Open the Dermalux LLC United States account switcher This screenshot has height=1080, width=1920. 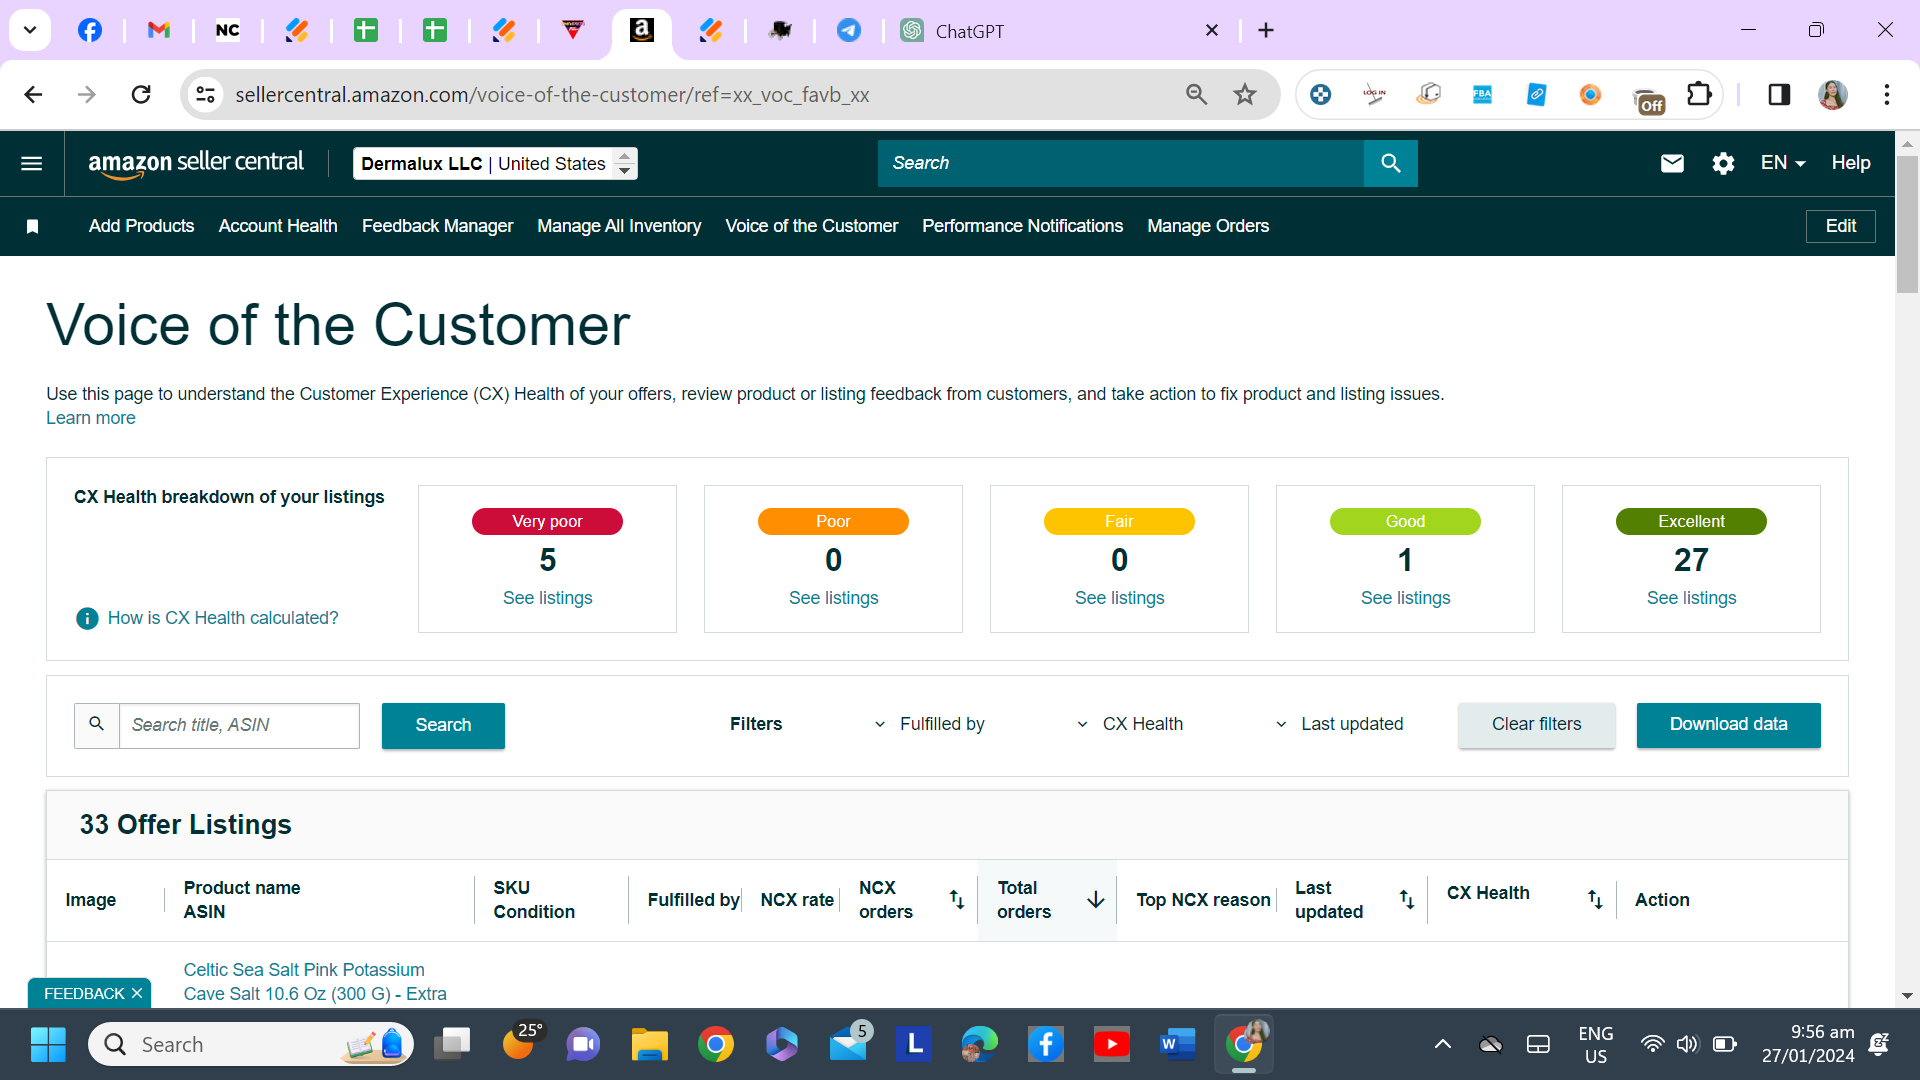click(495, 163)
